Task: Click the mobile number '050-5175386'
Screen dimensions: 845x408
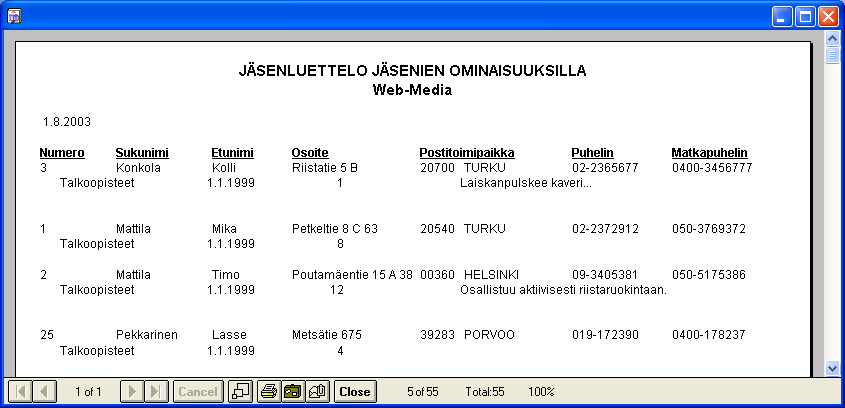Action: coord(709,275)
